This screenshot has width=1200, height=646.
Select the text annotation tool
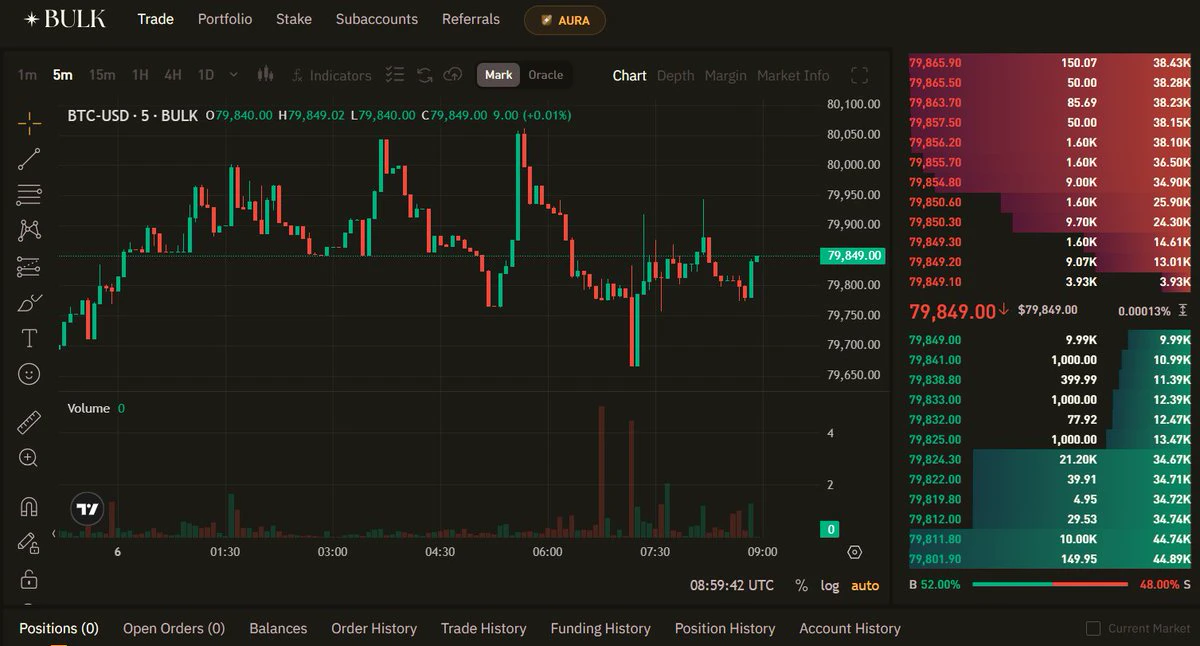coord(29,338)
